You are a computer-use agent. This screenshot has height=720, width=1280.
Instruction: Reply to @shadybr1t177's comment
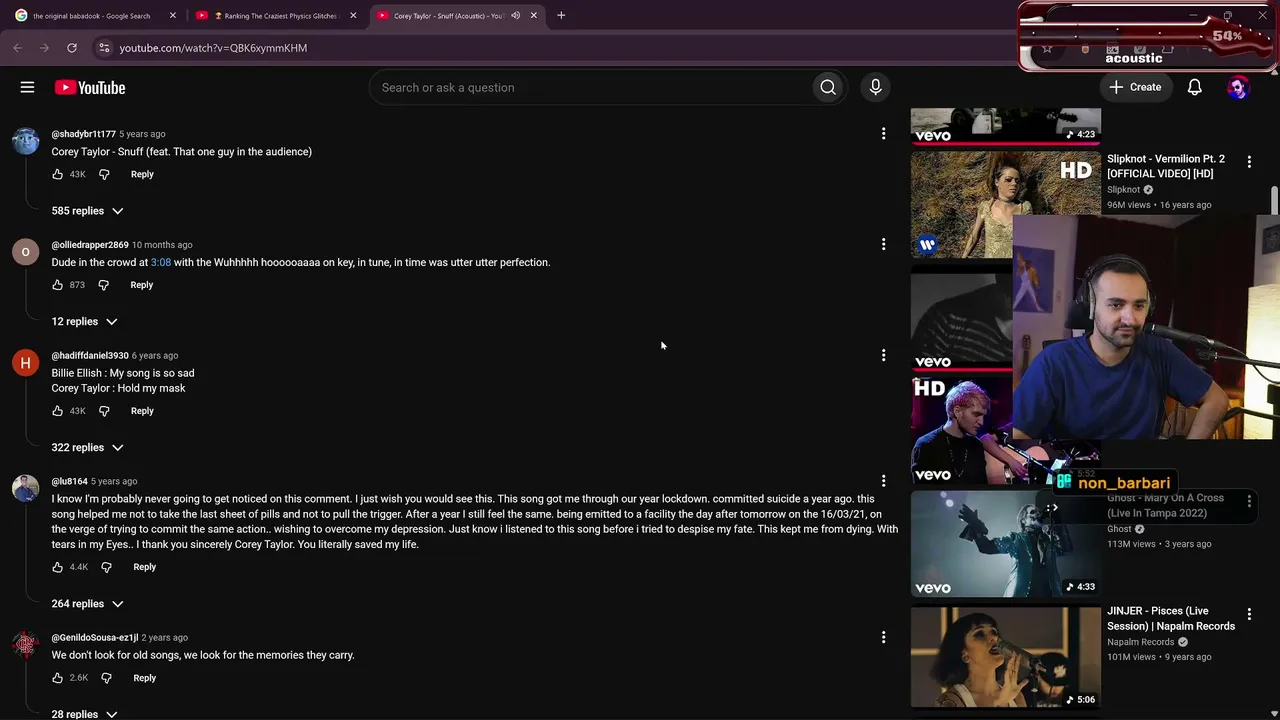tap(142, 174)
